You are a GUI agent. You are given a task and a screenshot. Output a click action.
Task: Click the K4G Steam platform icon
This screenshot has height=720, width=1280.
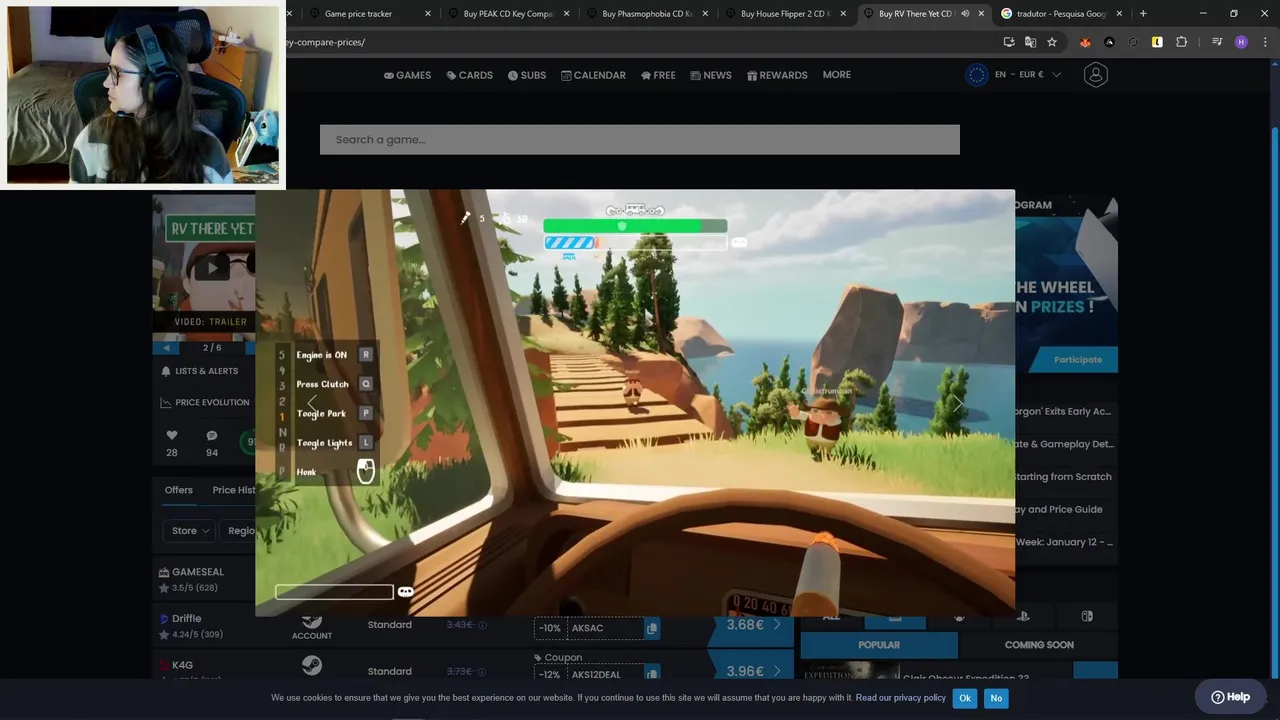pyautogui.click(x=312, y=666)
